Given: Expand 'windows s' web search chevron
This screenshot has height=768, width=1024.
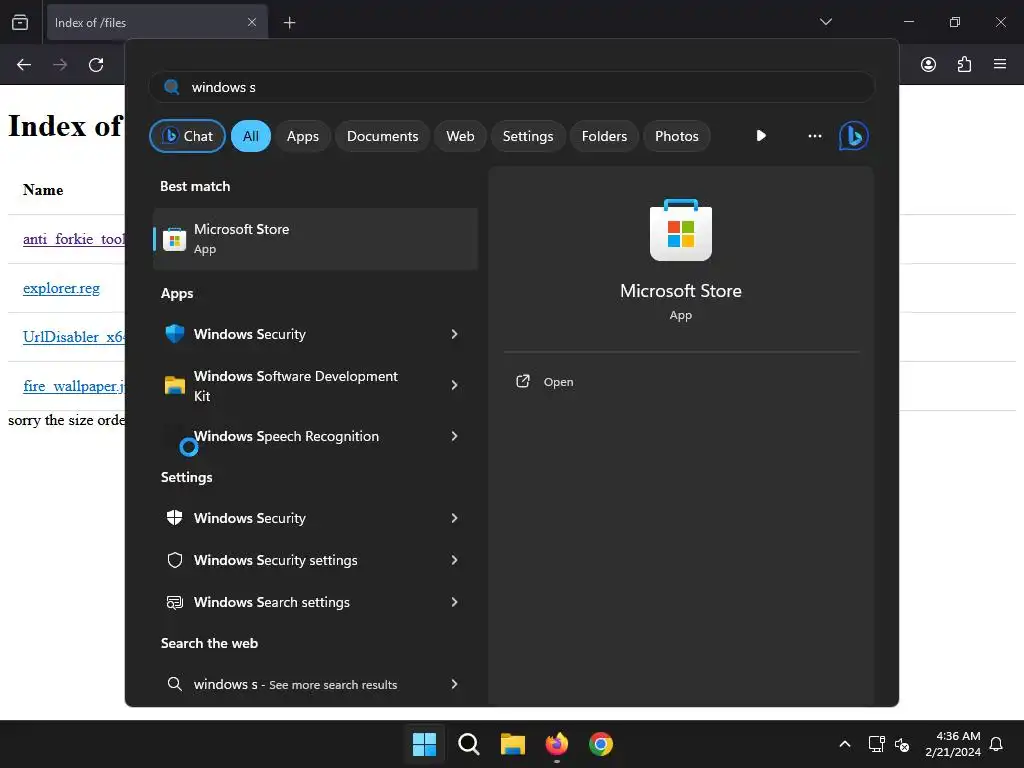Looking at the screenshot, I should pos(455,684).
